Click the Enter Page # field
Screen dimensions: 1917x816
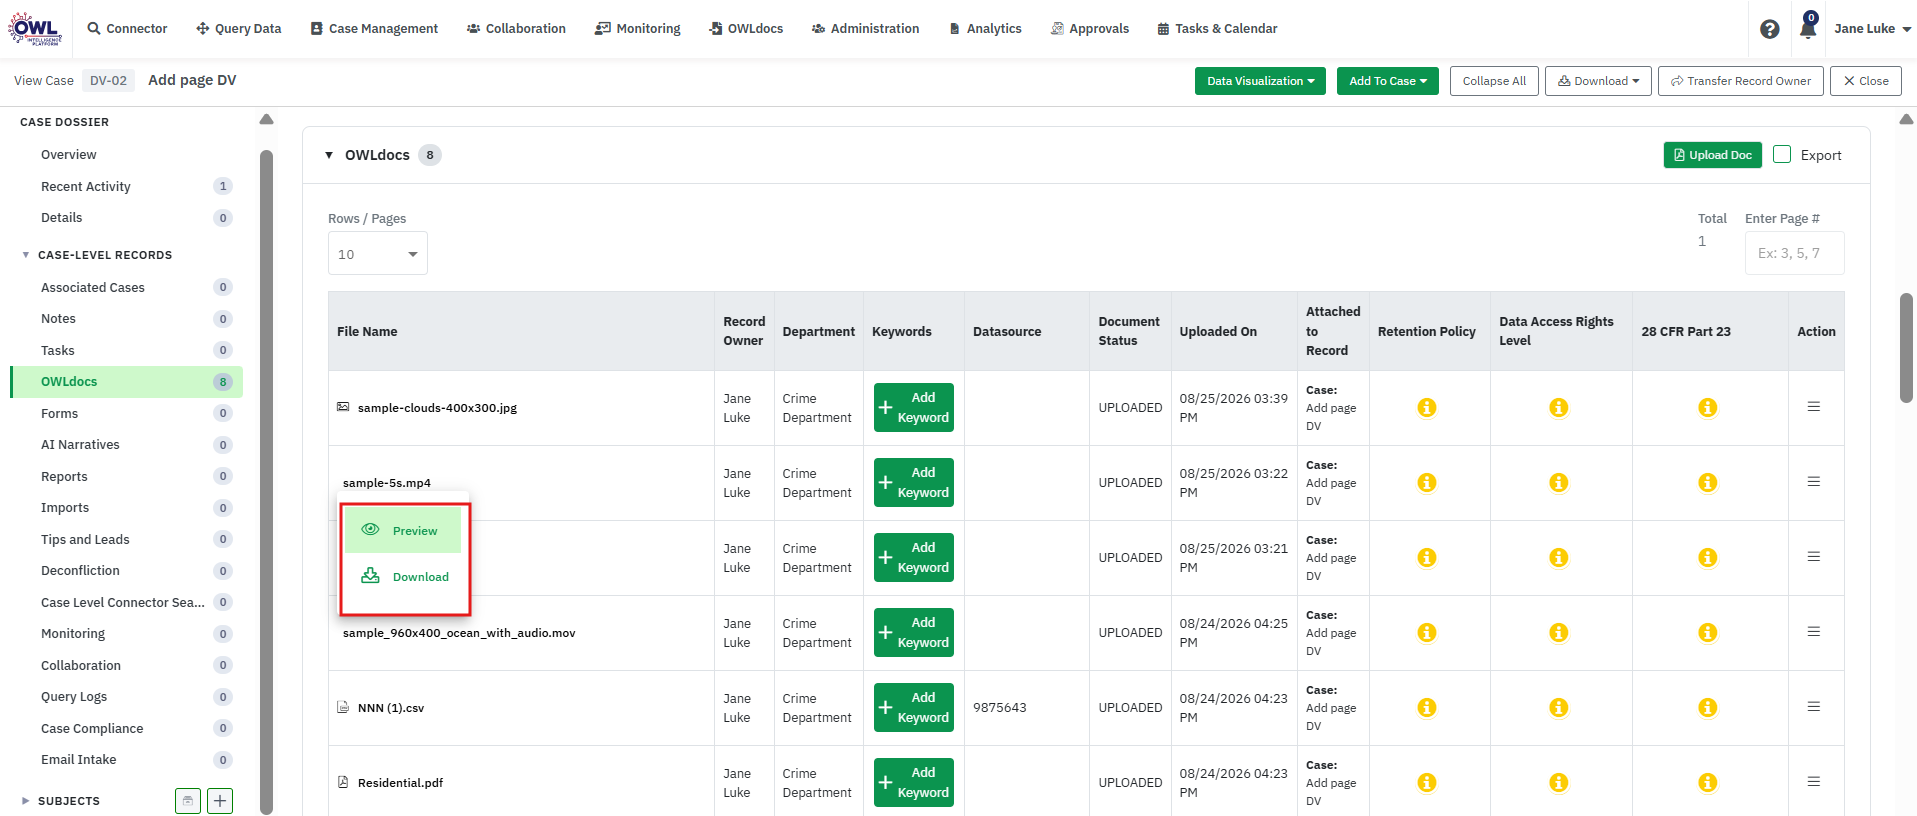click(1795, 253)
